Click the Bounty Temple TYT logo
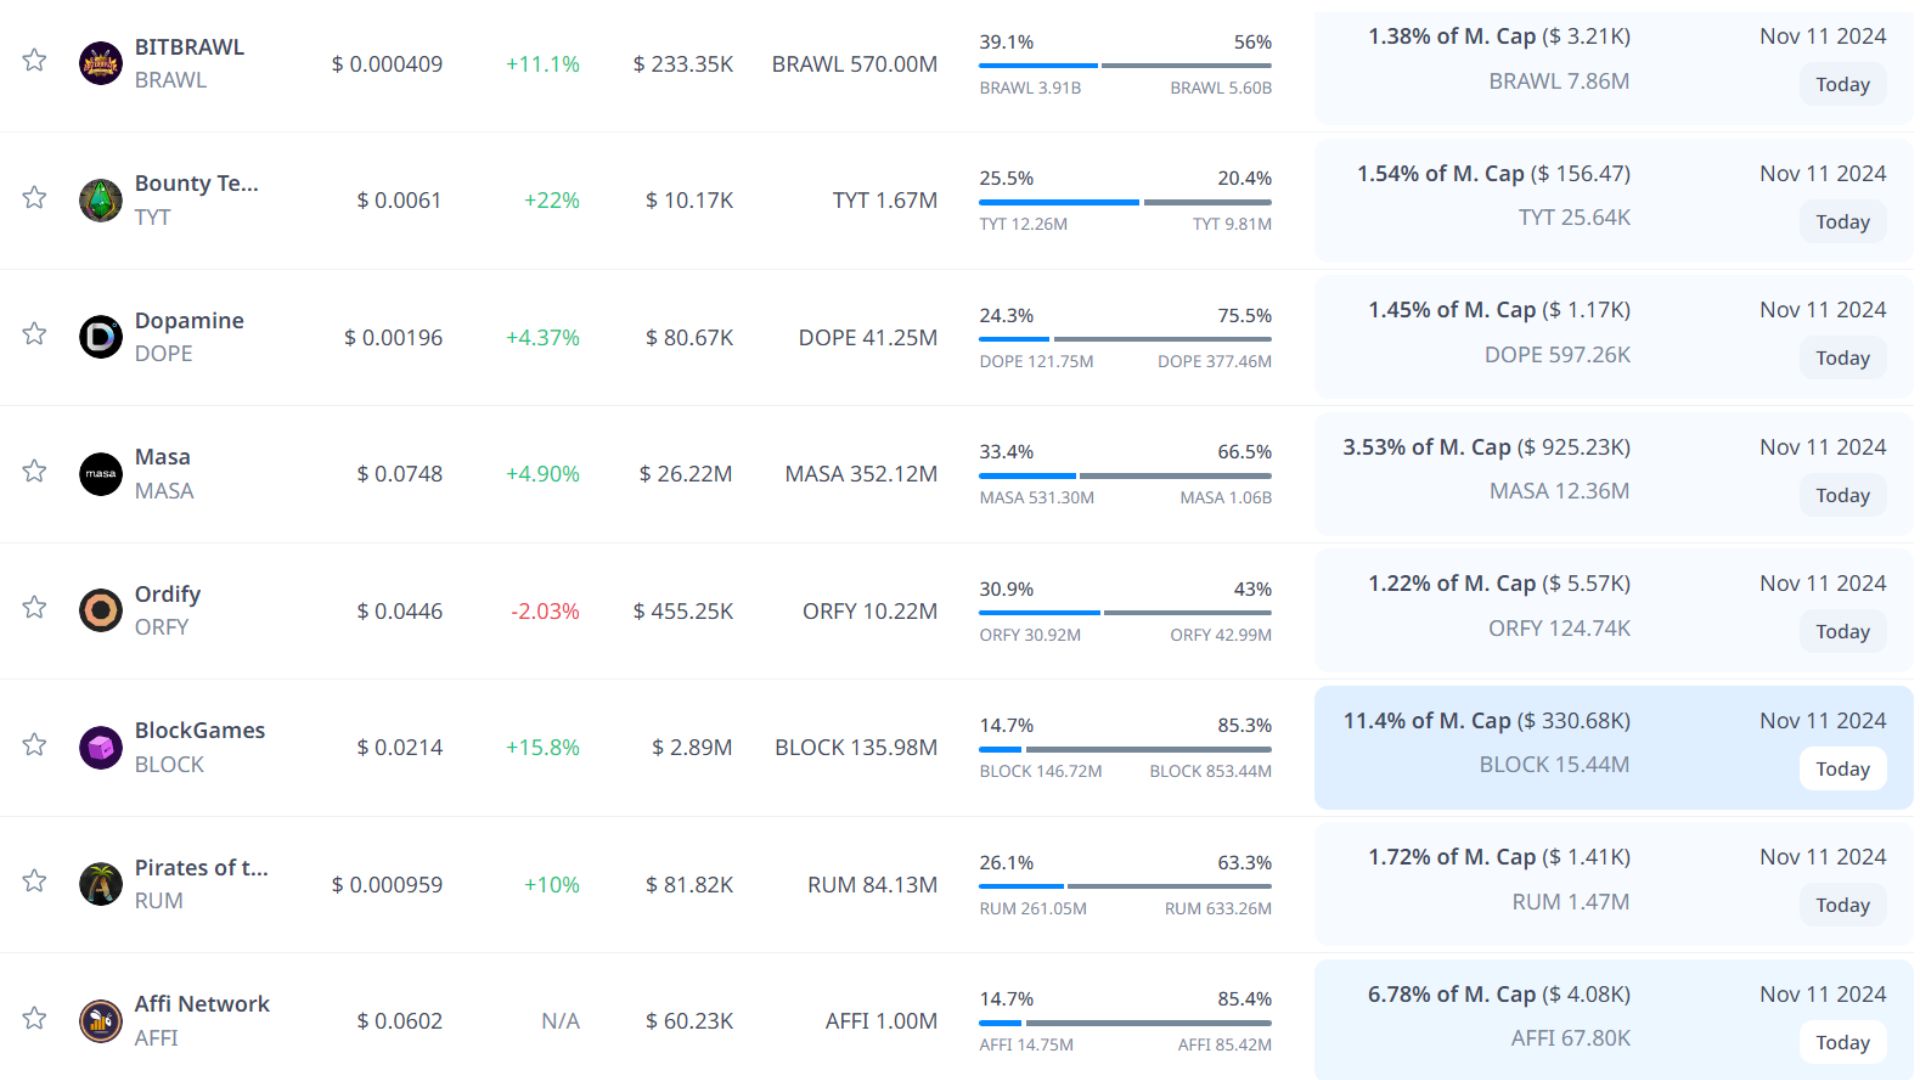Image resolution: width=1920 pixels, height=1080 pixels. [100, 200]
